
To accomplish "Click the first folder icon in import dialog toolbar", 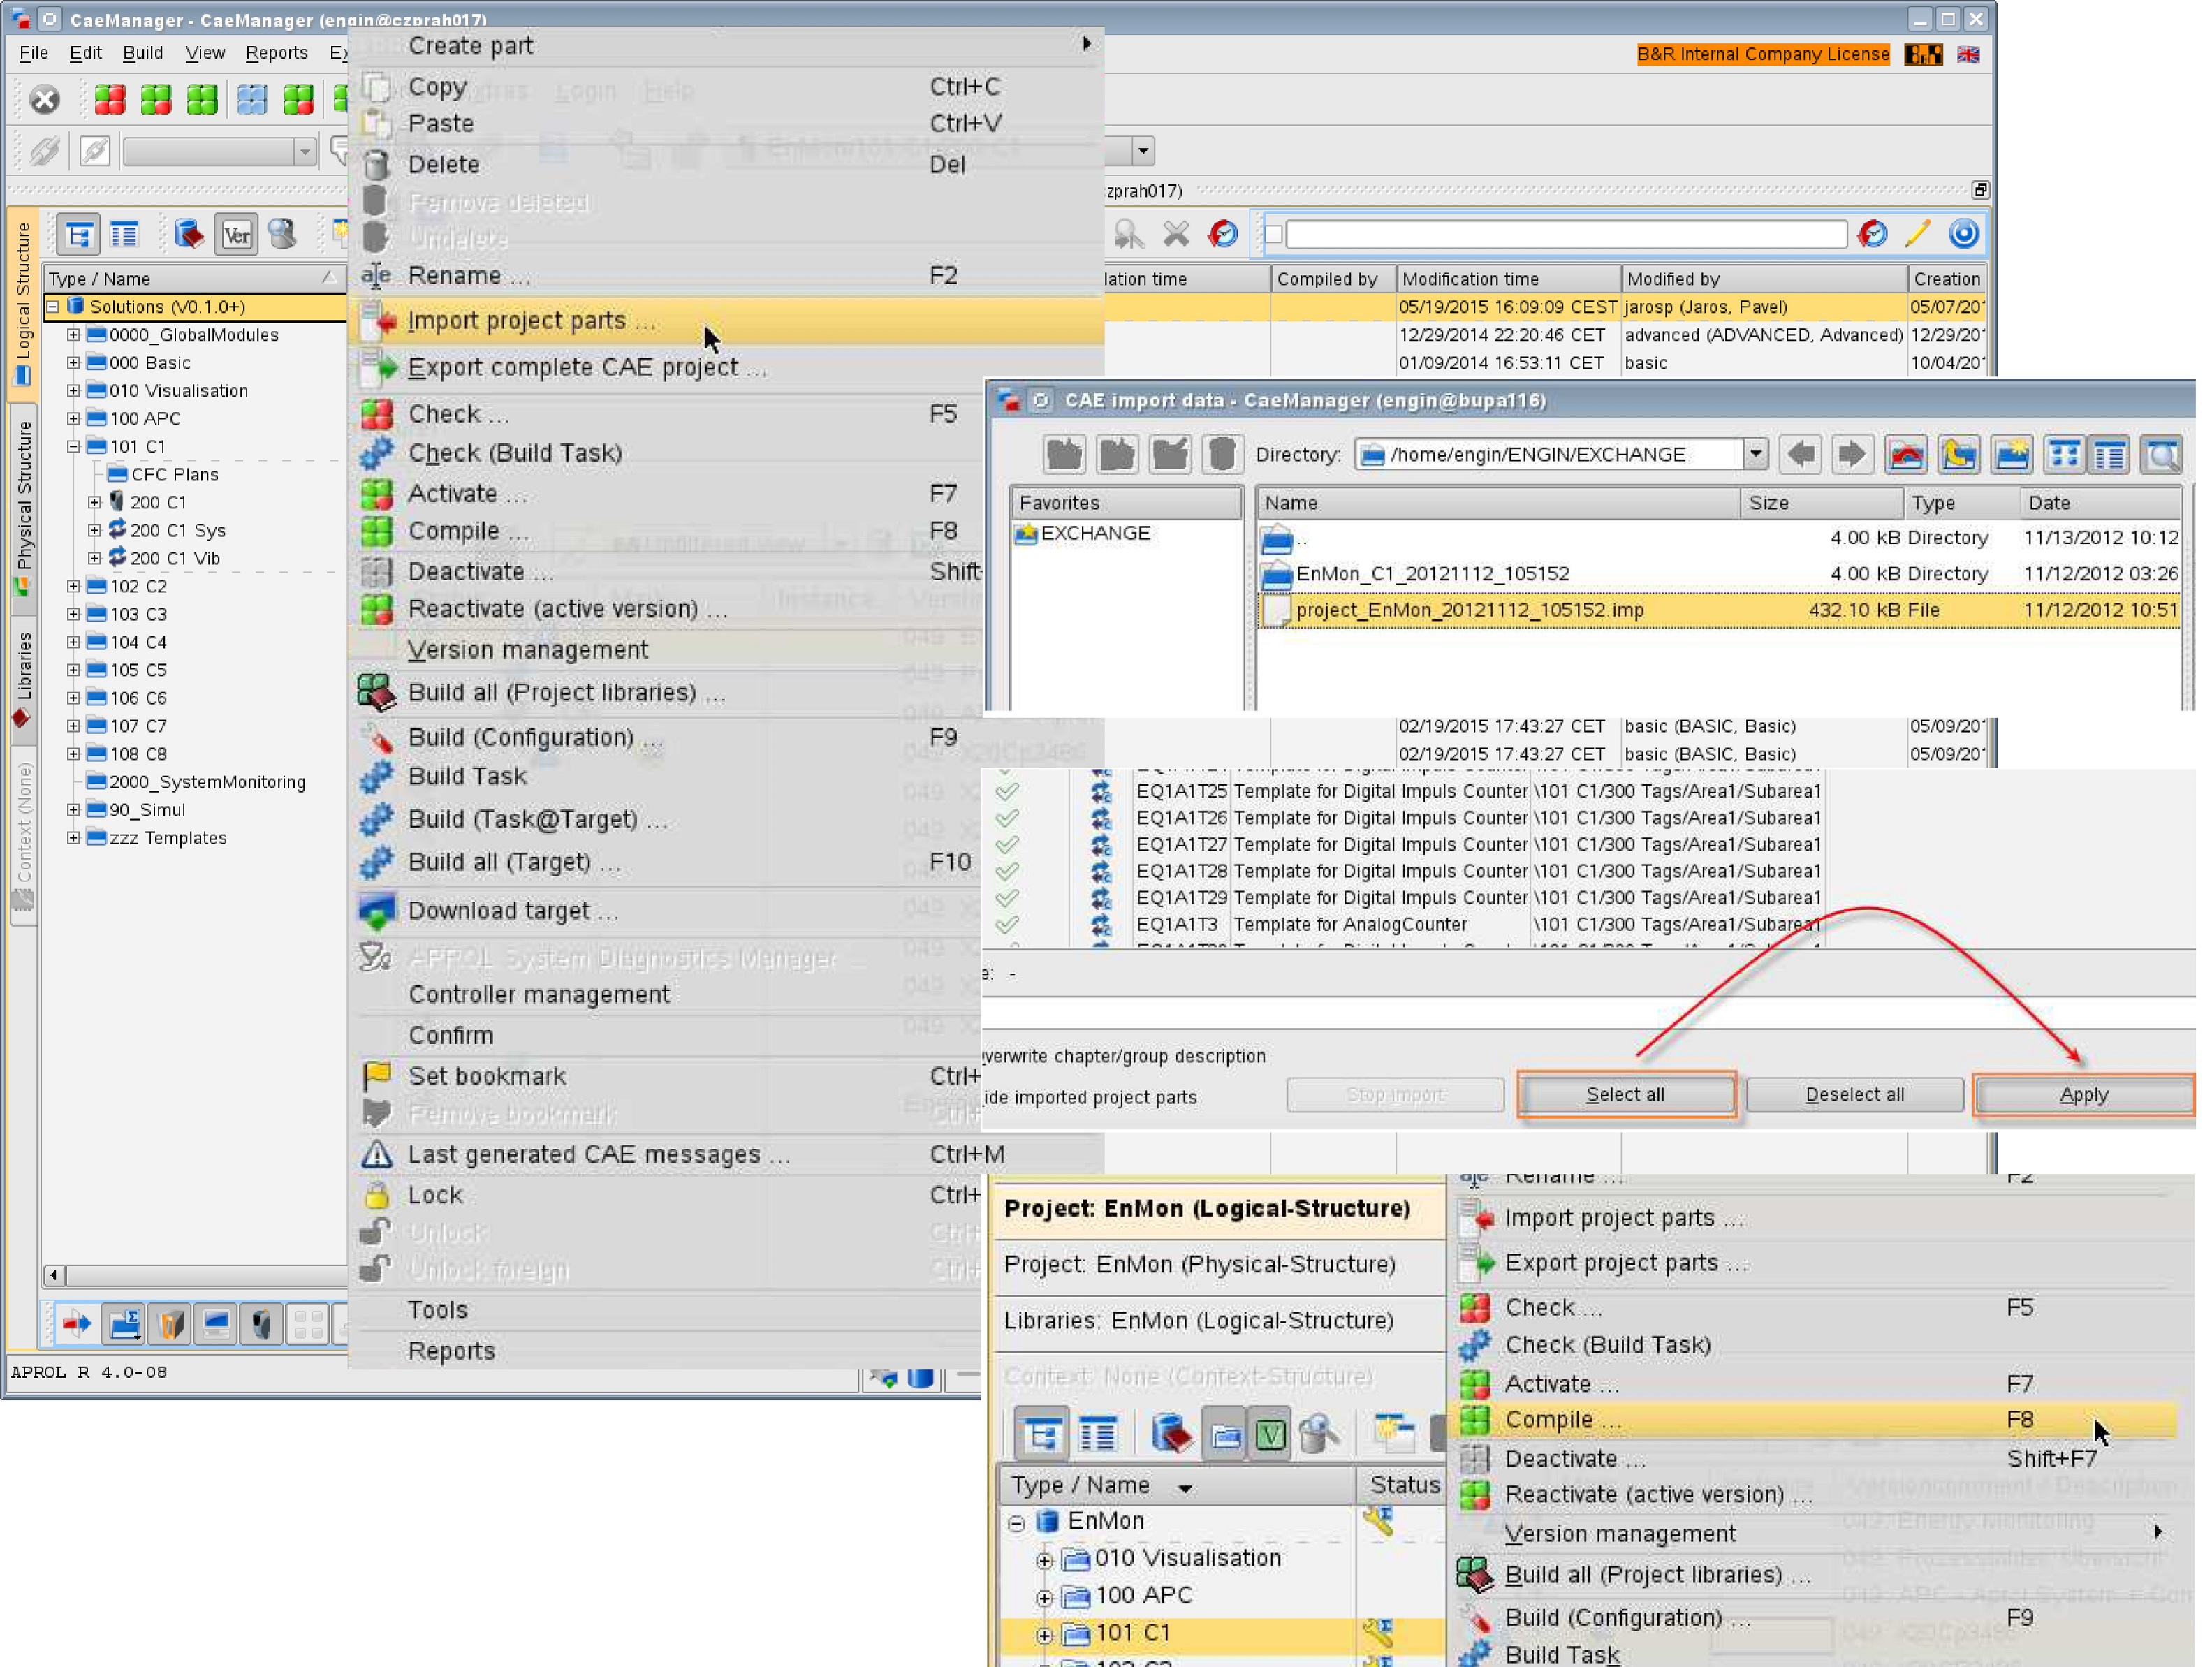I will click(x=1064, y=455).
